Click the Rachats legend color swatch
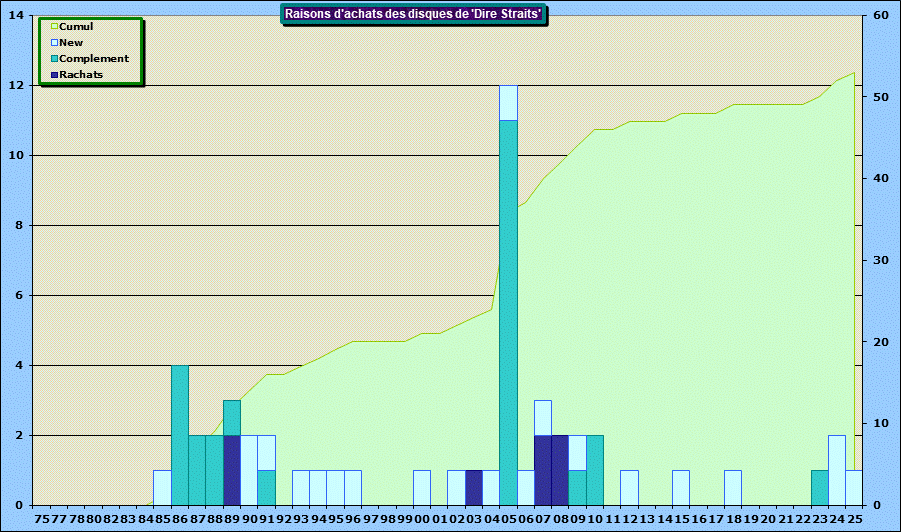 click(55, 75)
